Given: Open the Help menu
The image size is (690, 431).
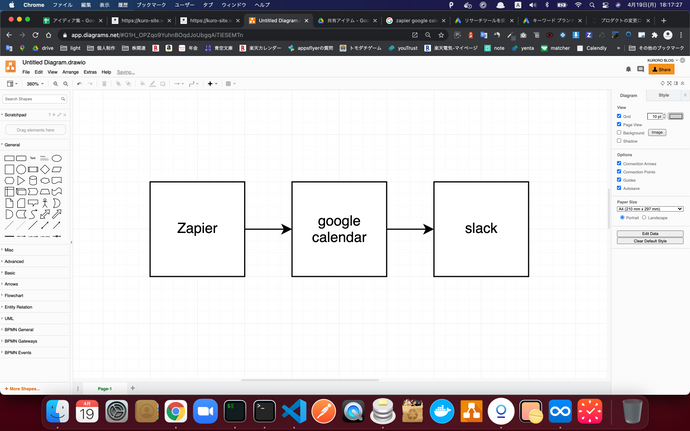Looking at the screenshot, I should [106, 72].
